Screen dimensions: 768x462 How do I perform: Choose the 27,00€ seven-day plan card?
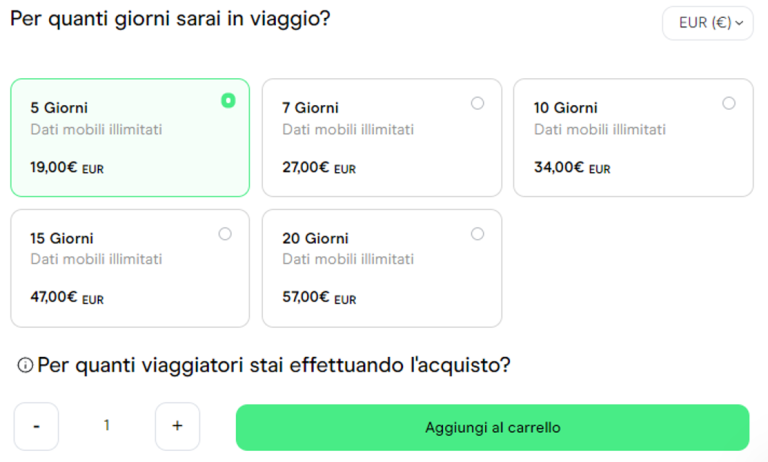[382, 138]
